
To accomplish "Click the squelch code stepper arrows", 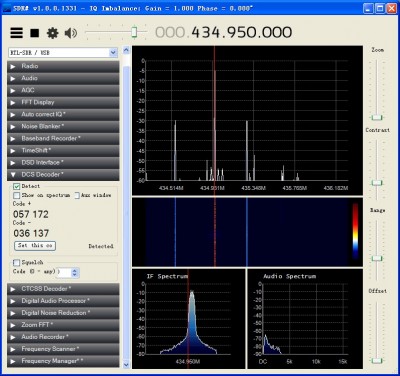I will [75, 273].
